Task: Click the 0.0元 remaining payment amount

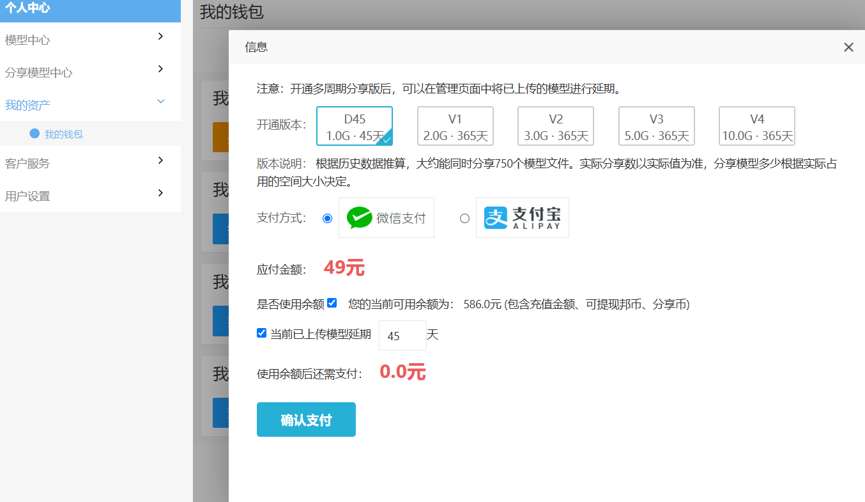Action: click(403, 372)
